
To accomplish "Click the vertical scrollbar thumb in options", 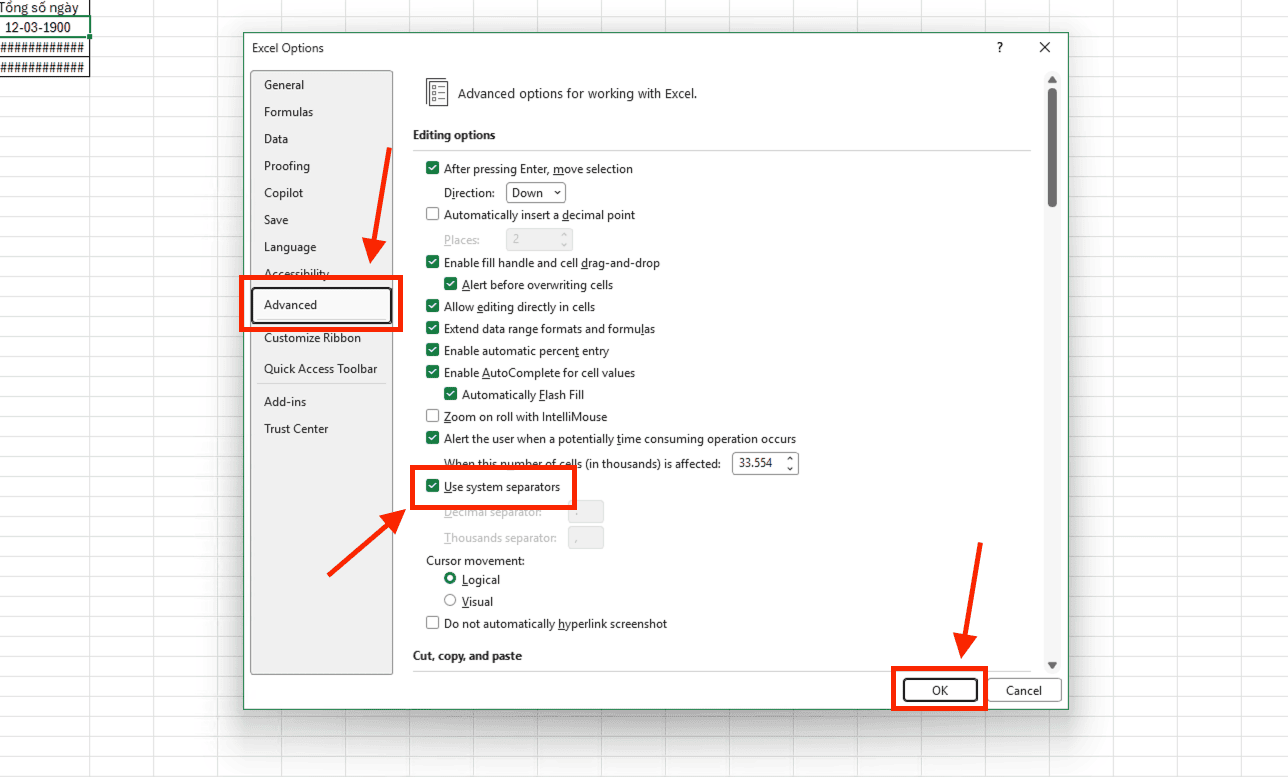I will point(1052,147).
